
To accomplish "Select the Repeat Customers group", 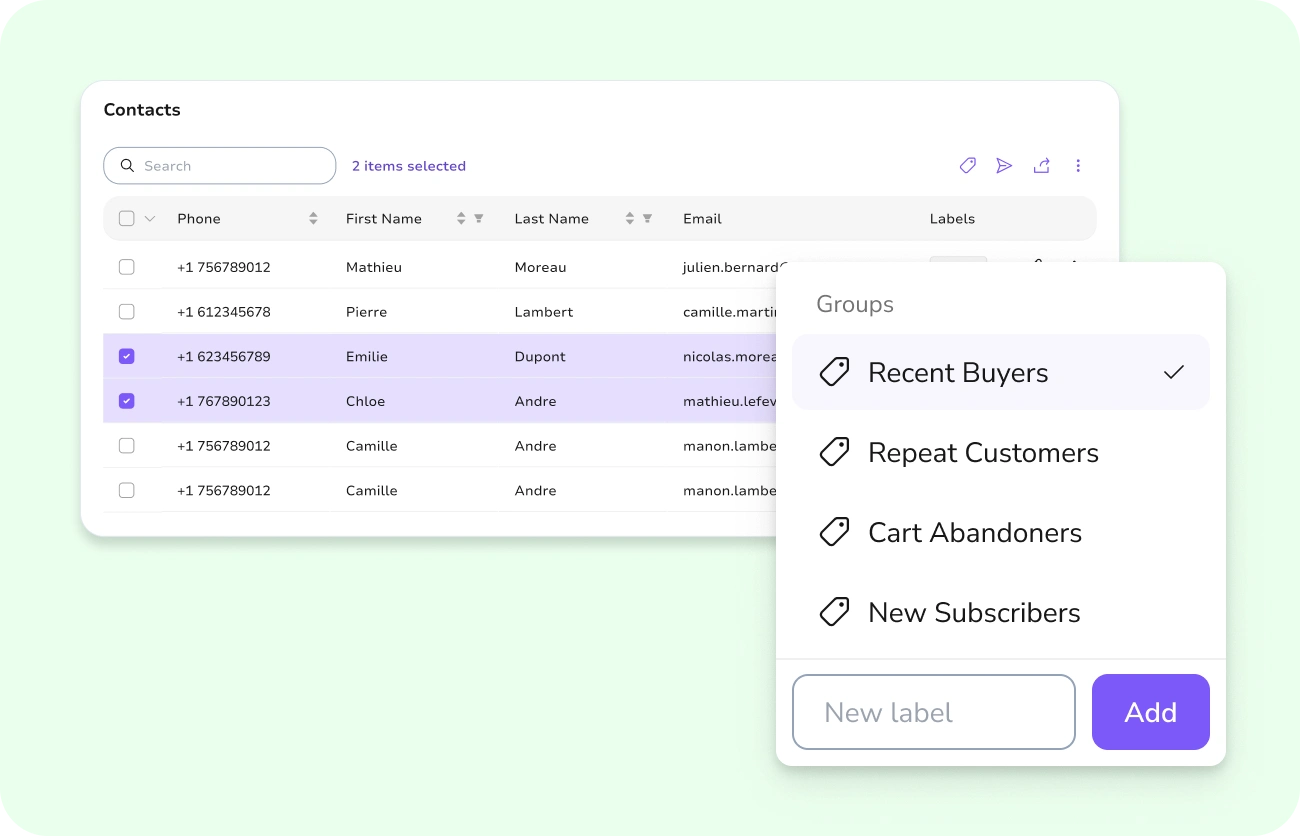I will pyautogui.click(x=983, y=452).
